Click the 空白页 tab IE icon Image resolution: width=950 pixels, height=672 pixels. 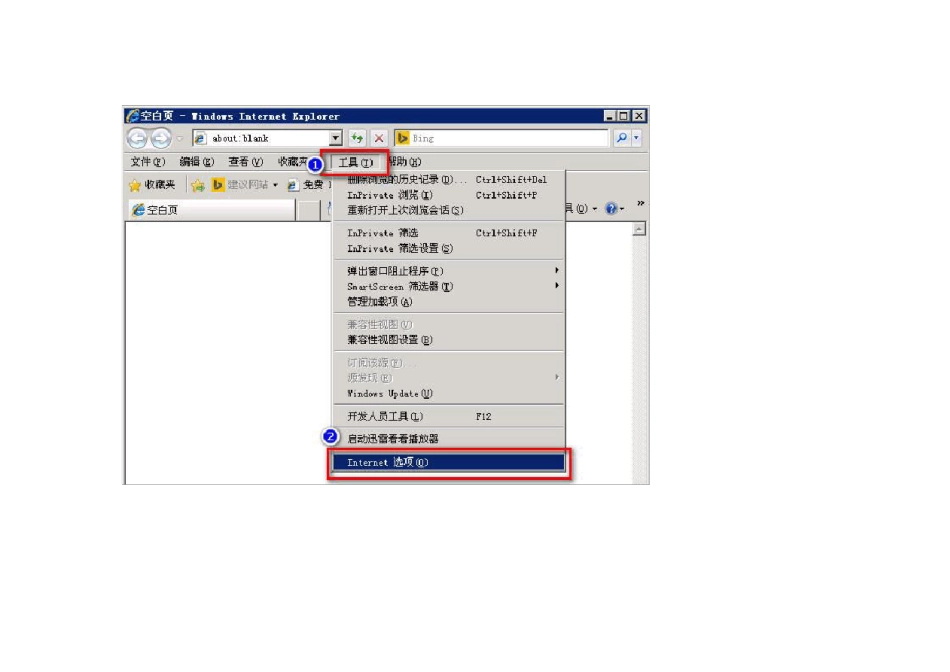[x=138, y=210]
